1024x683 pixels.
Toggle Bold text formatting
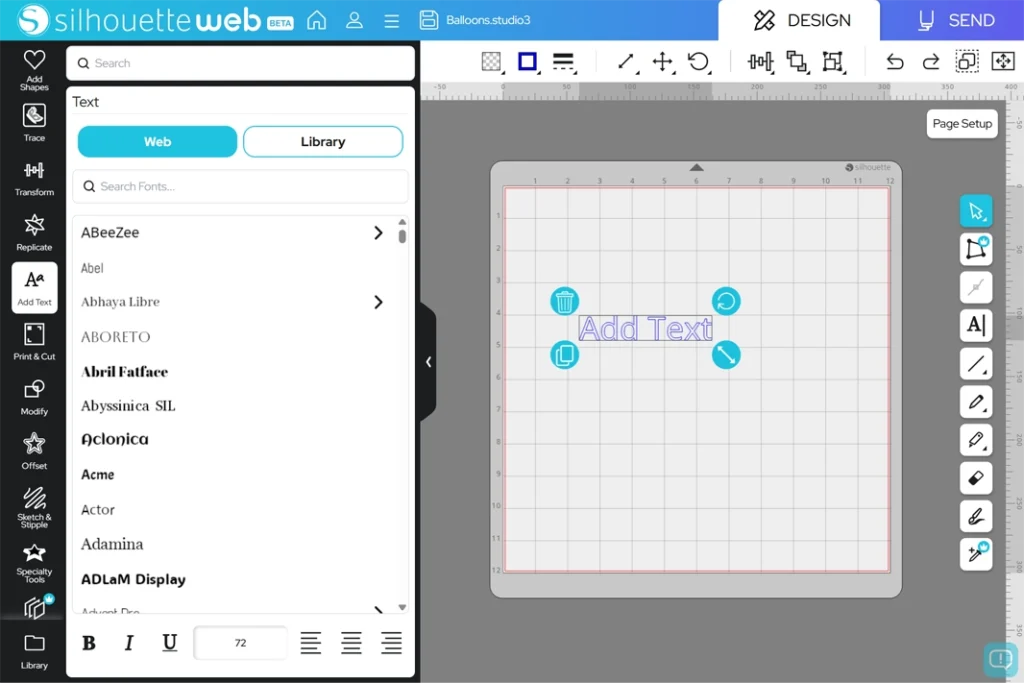[x=89, y=643]
